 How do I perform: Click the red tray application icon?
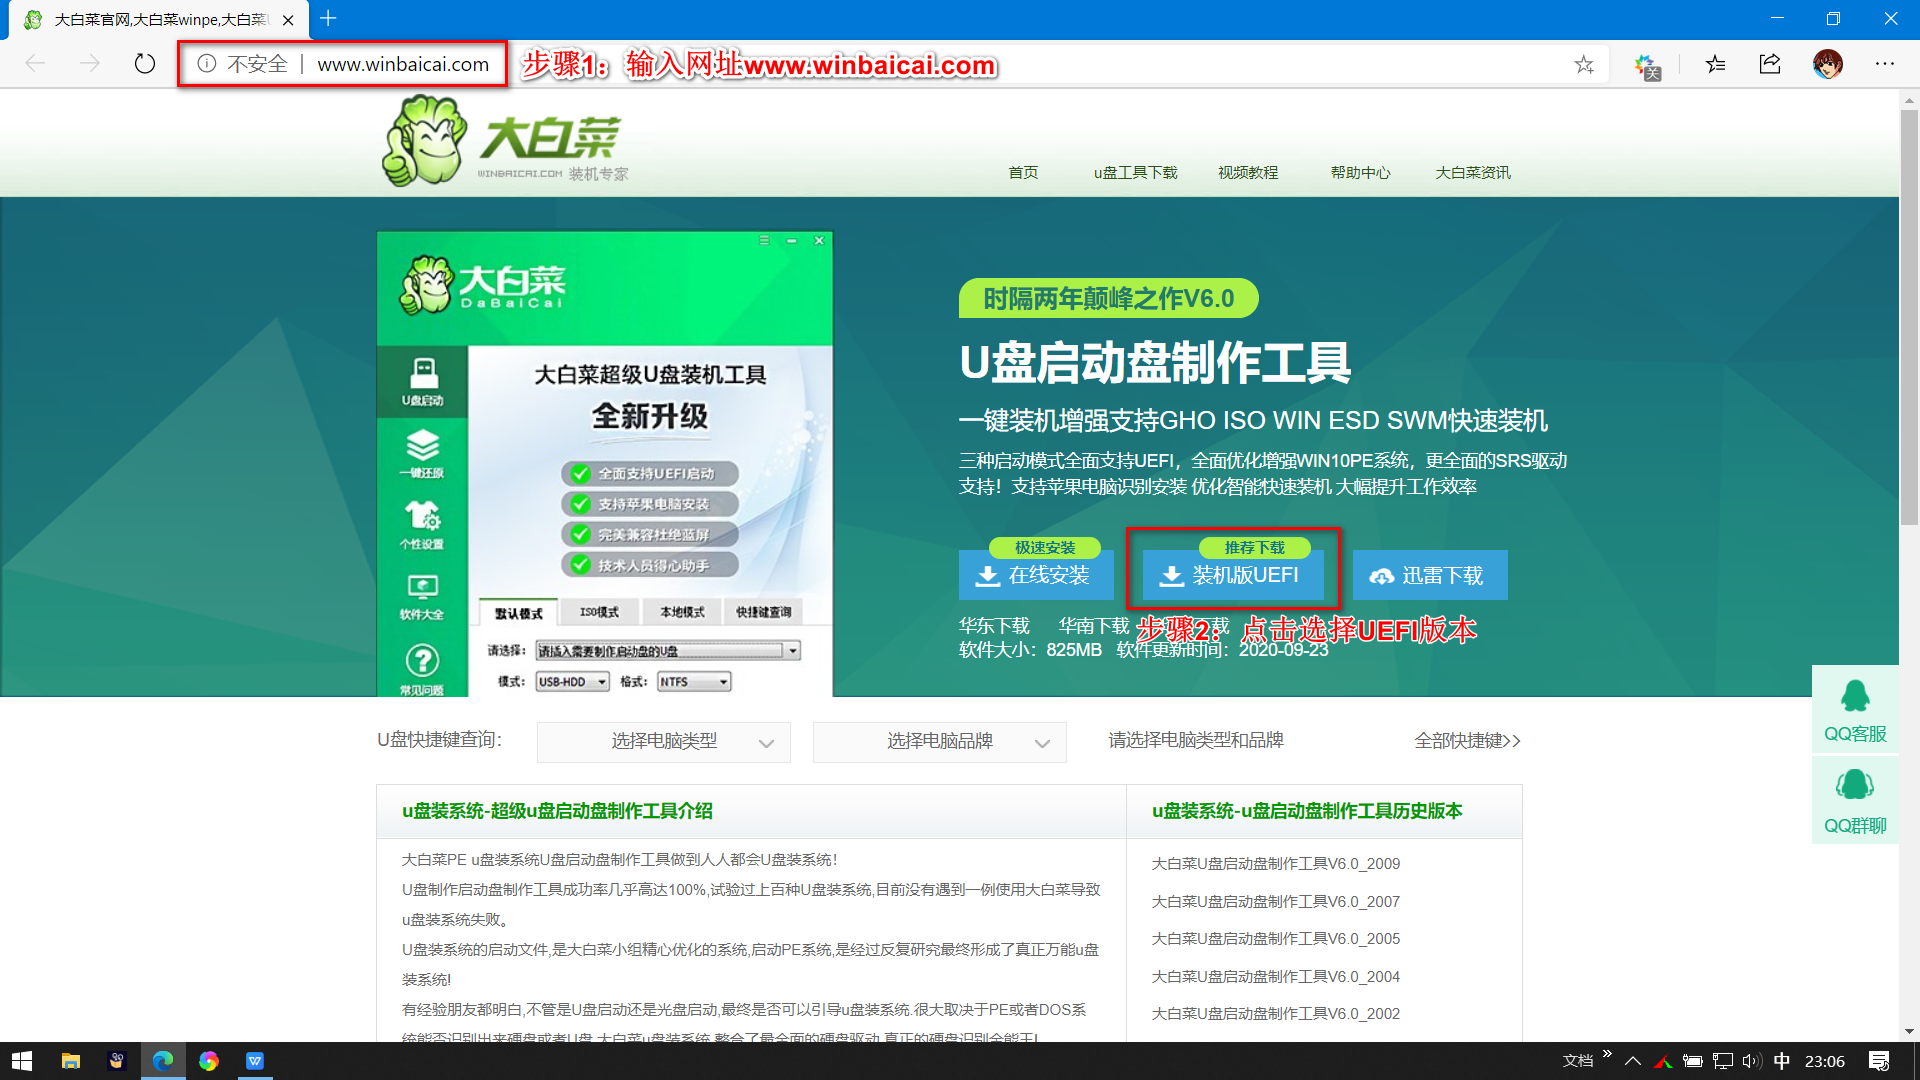click(1663, 1061)
